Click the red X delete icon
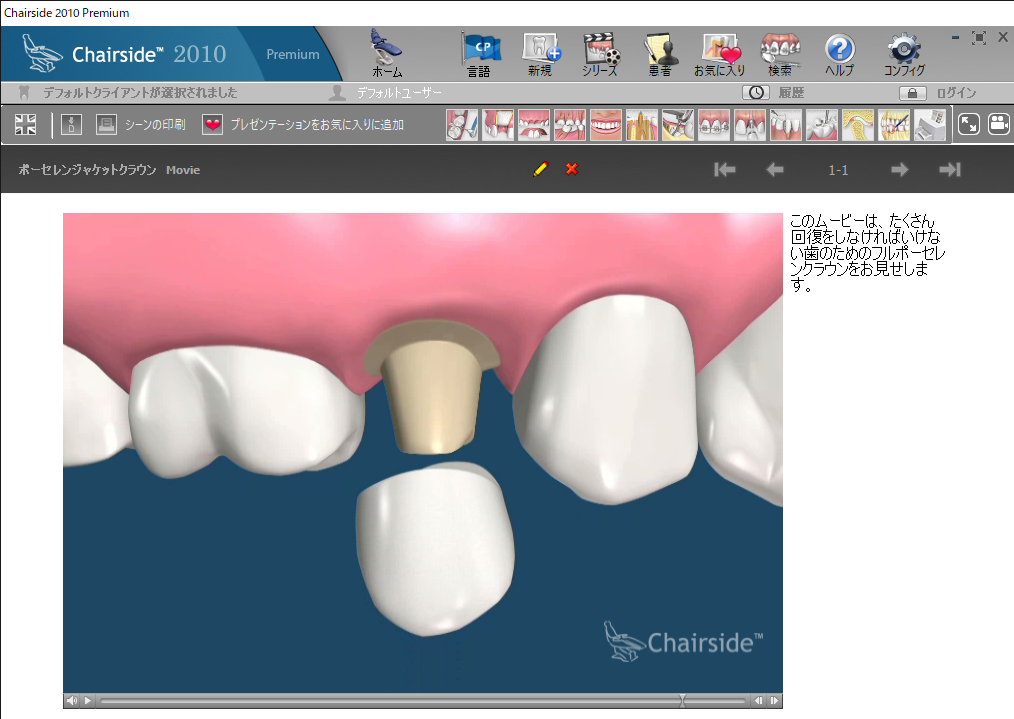The image size is (1014, 719). click(572, 169)
